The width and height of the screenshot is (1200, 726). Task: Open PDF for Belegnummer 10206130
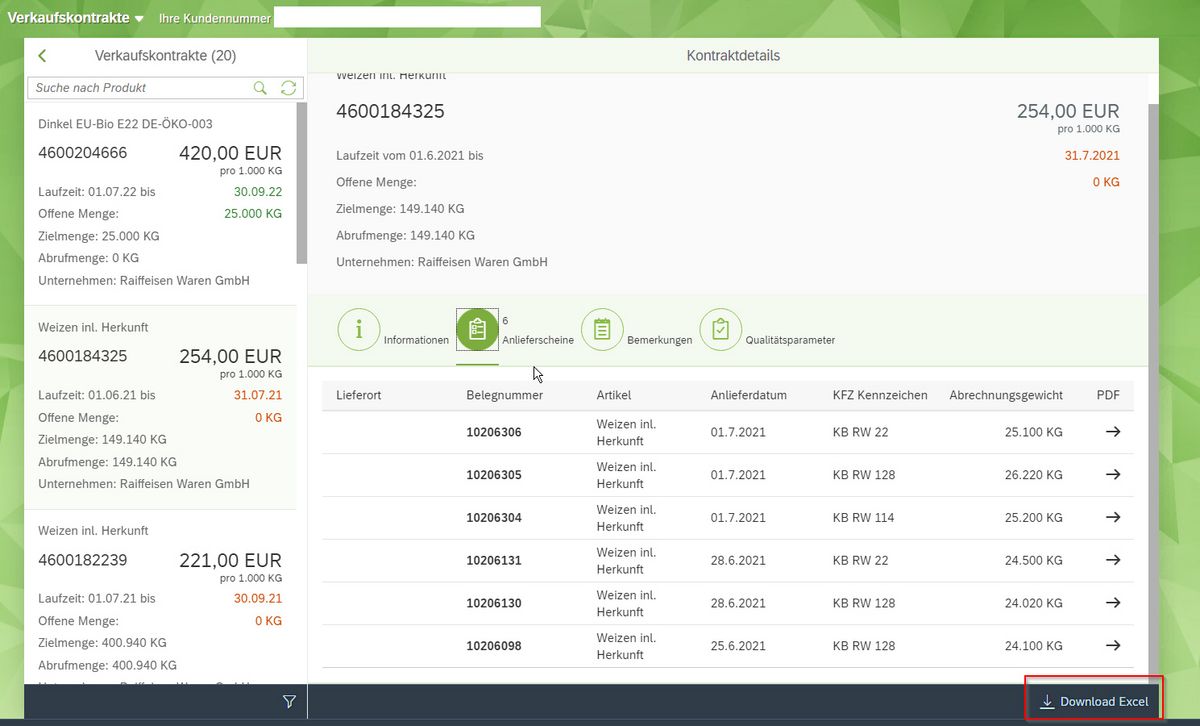click(1112, 603)
